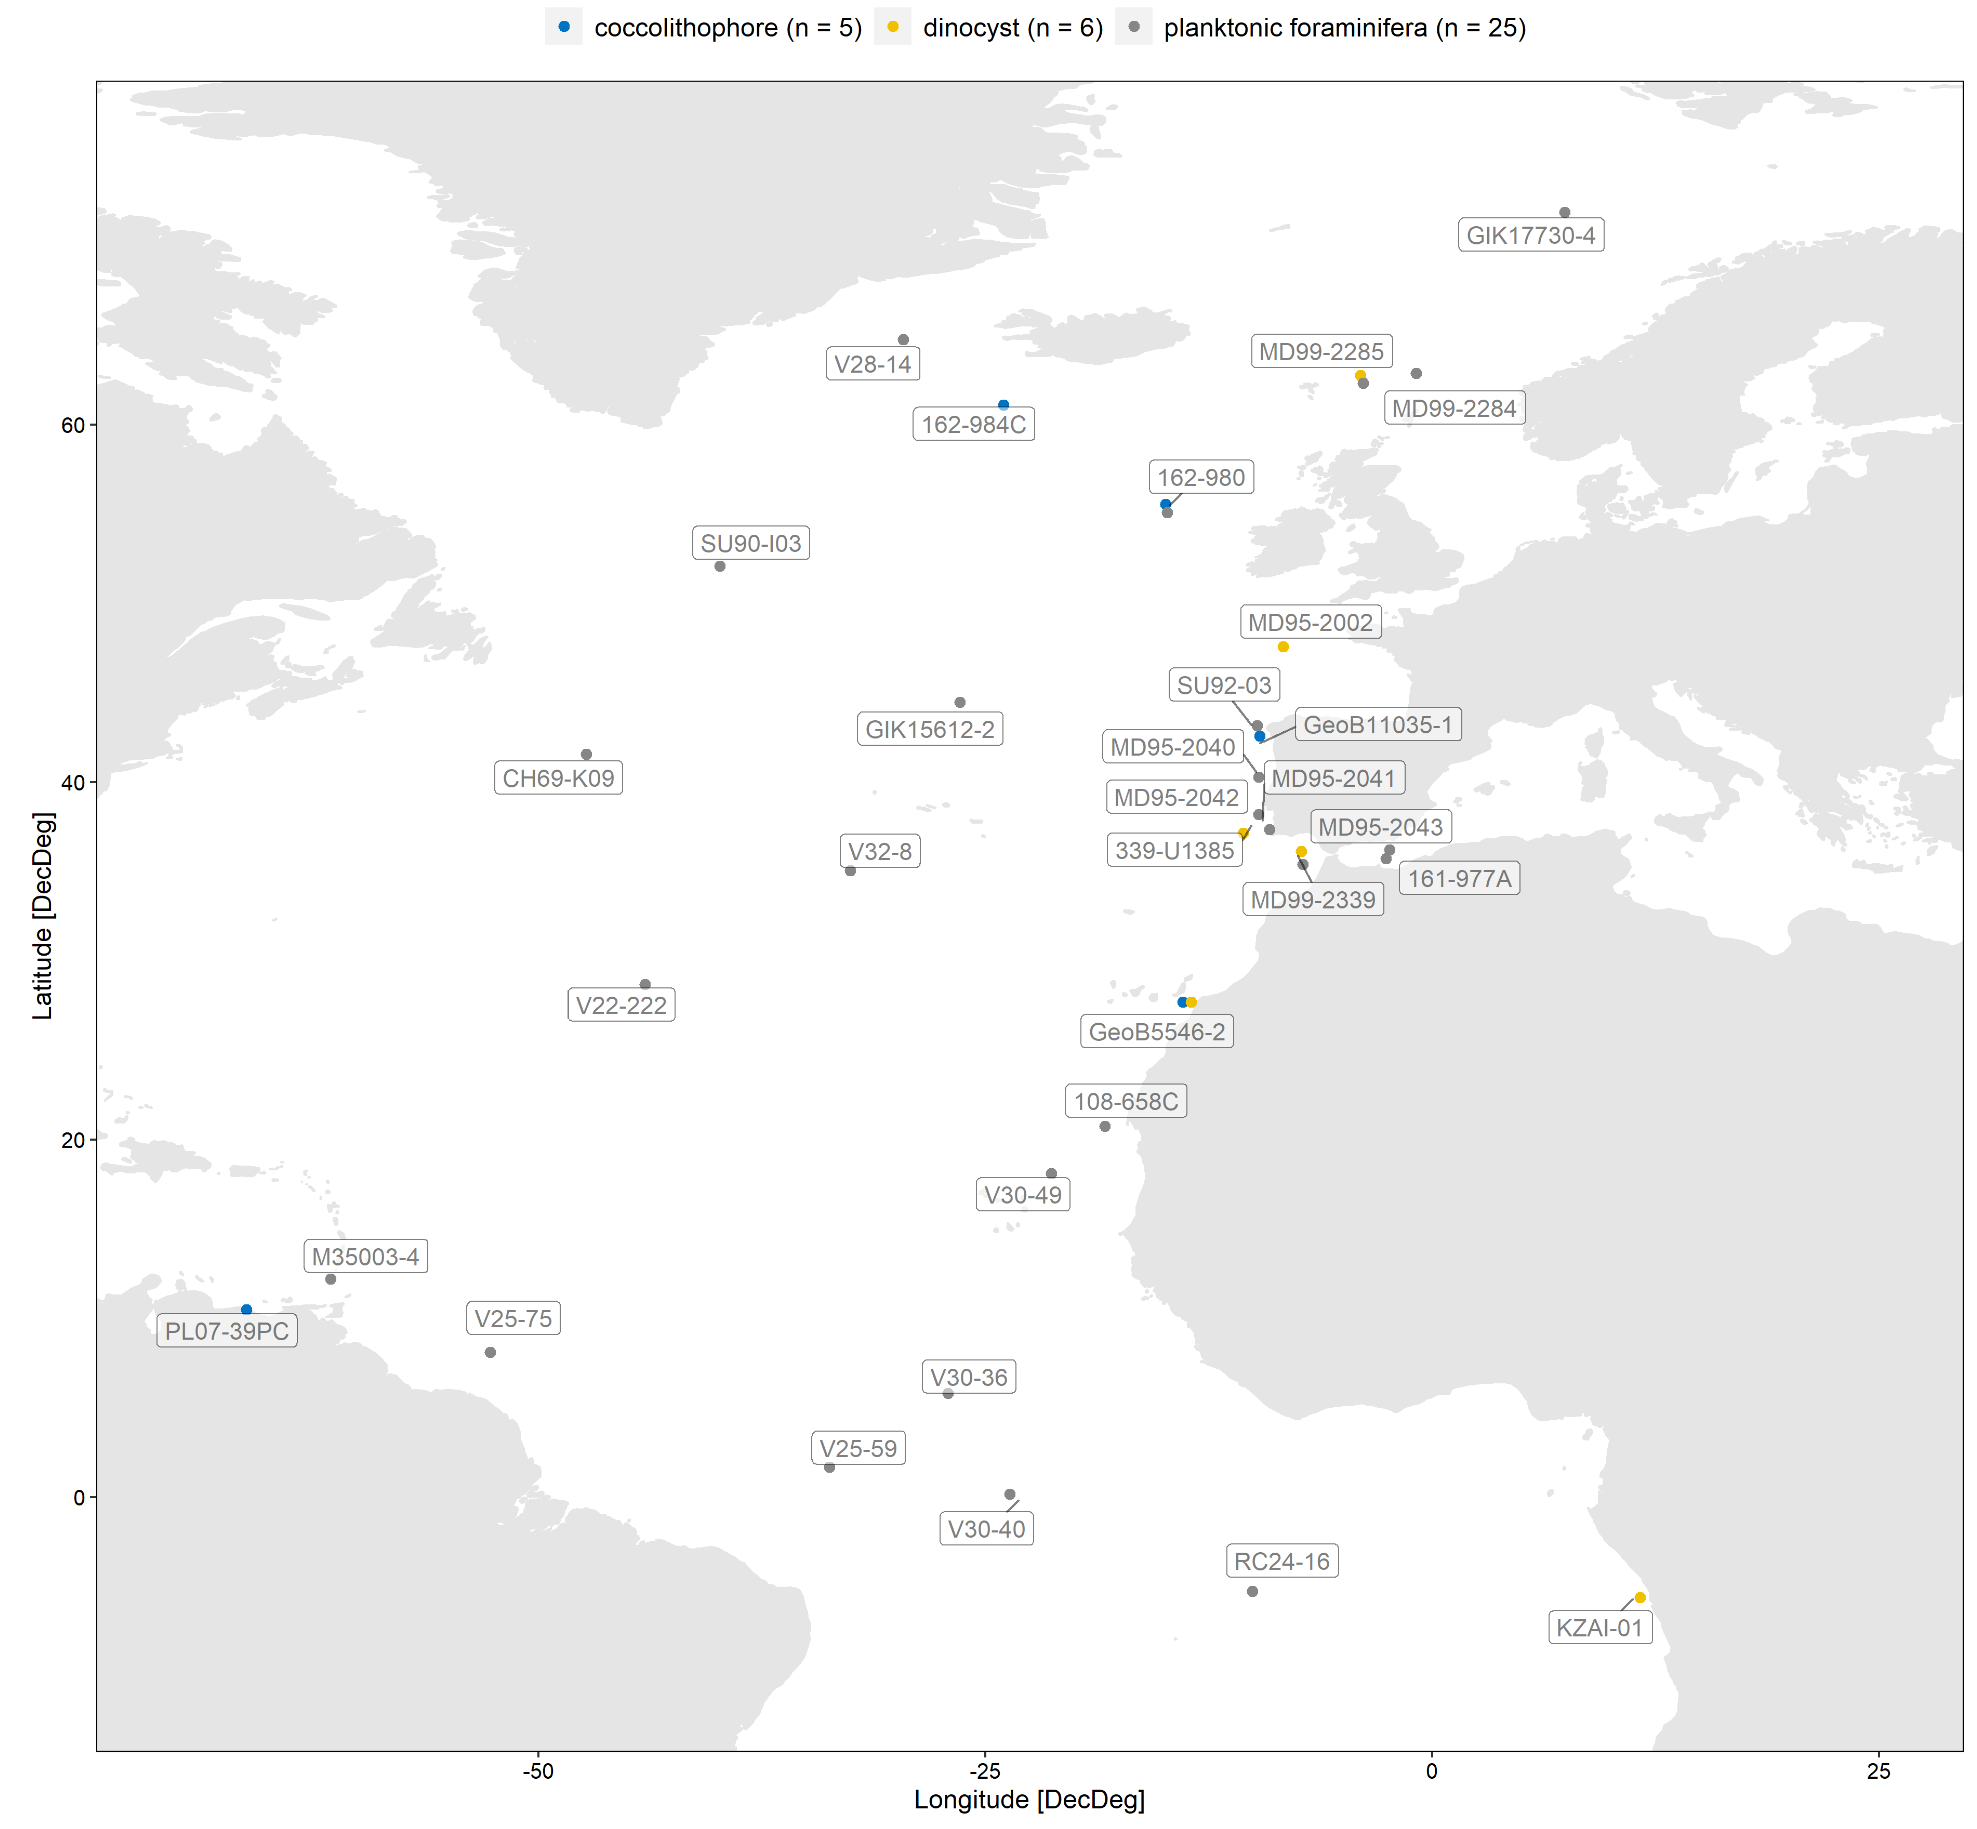Click the MD95-2040 site label
This screenshot has width=1977, height=1829.
pos(1173,747)
